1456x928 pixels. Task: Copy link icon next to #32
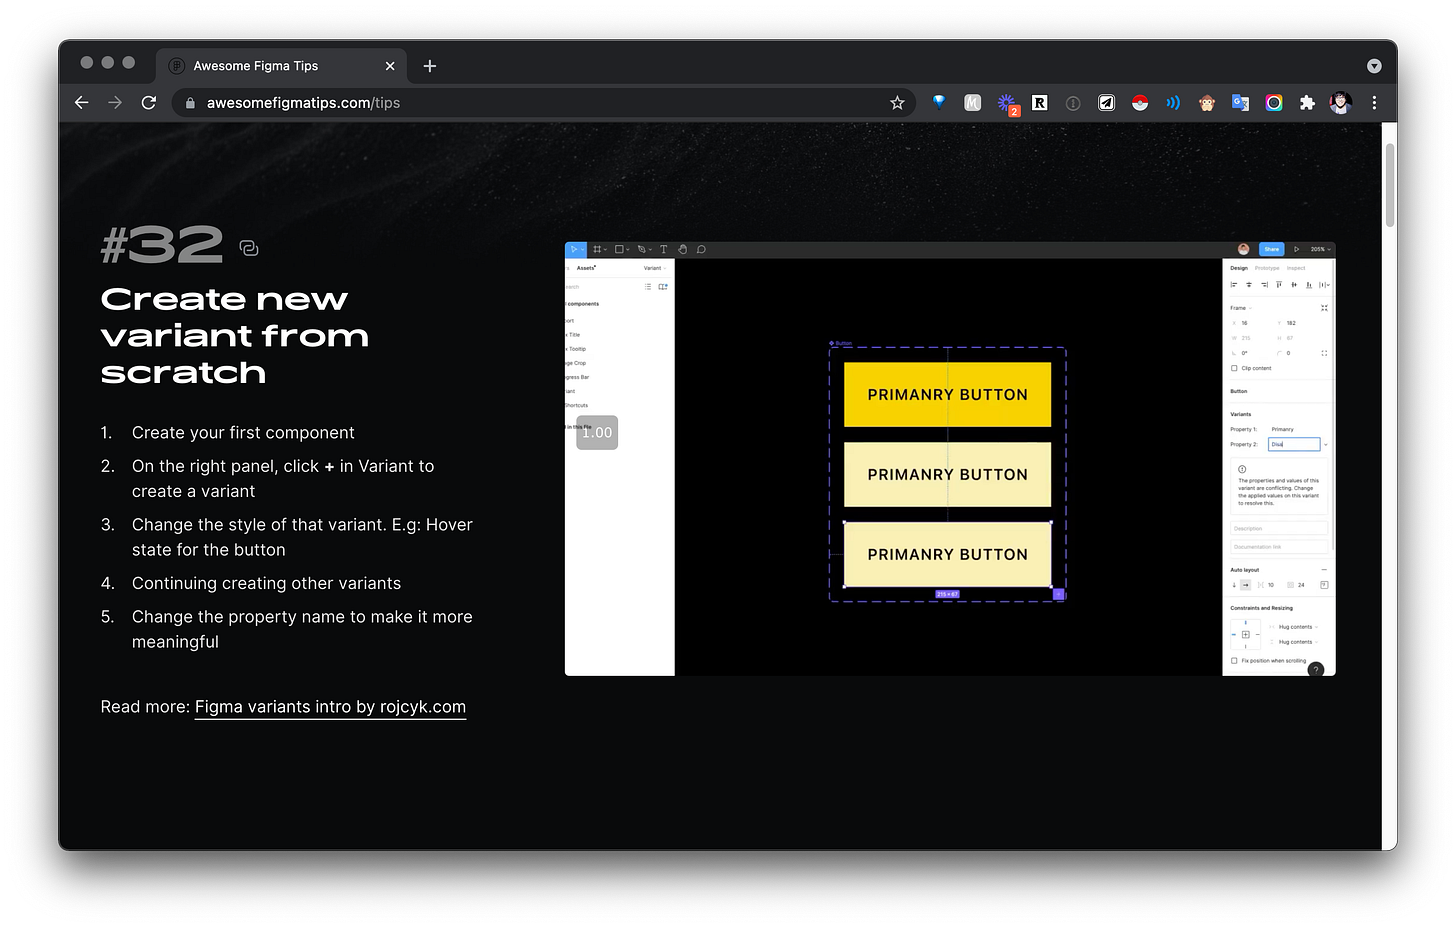[249, 248]
